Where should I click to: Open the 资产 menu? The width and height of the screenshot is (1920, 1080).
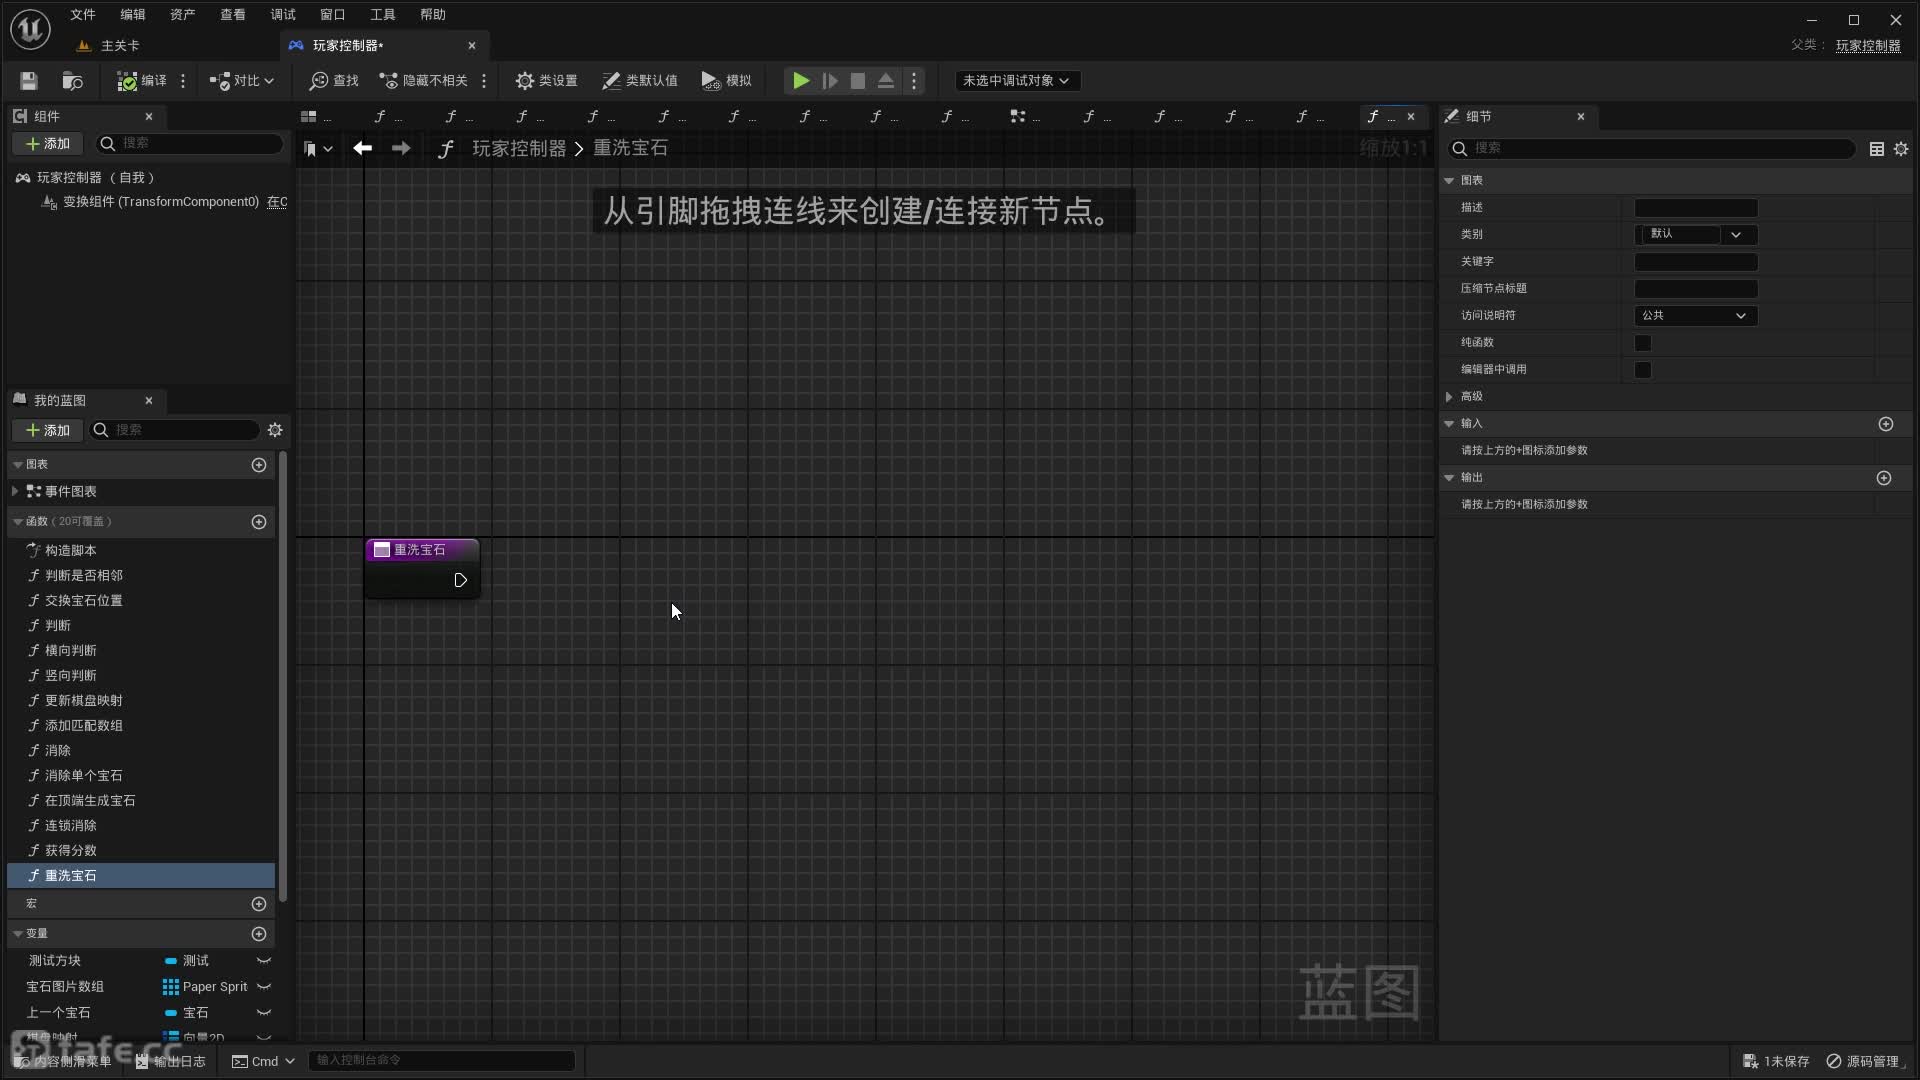coord(183,15)
